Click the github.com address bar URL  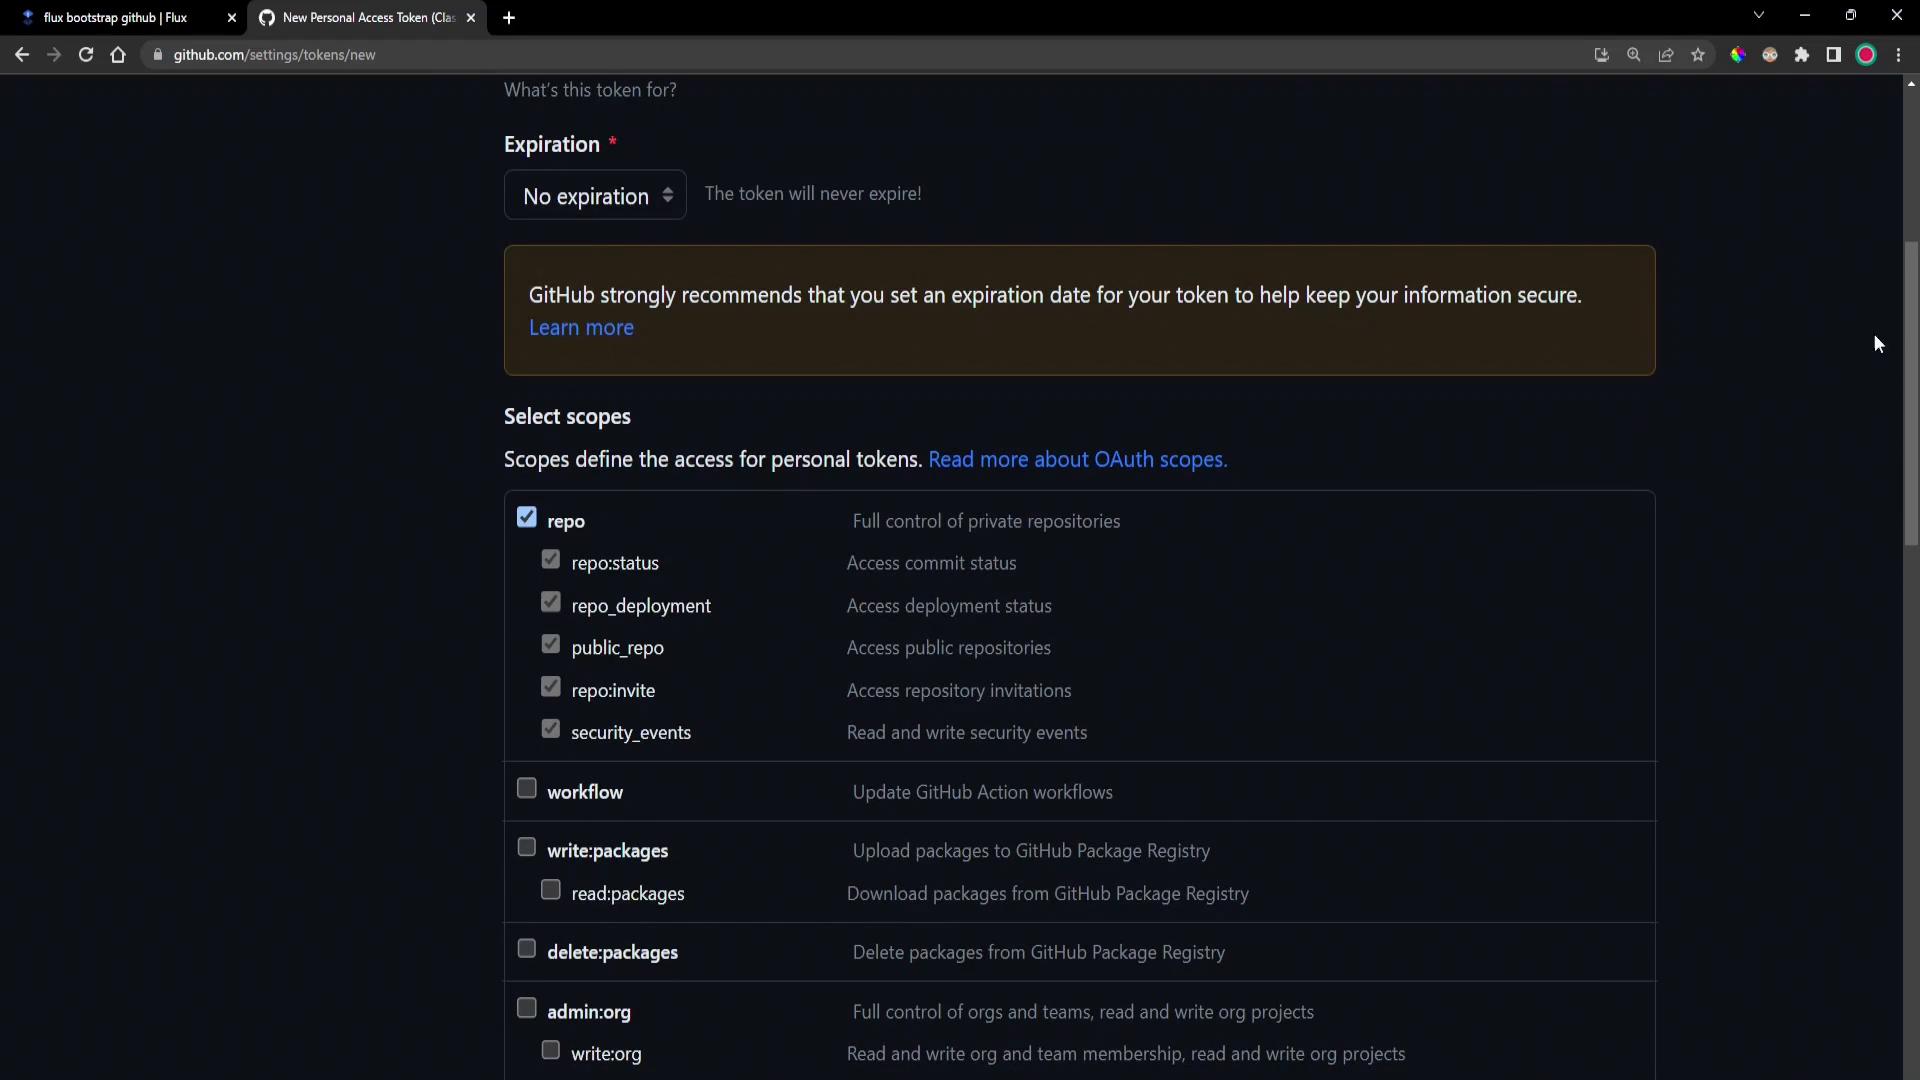click(274, 55)
